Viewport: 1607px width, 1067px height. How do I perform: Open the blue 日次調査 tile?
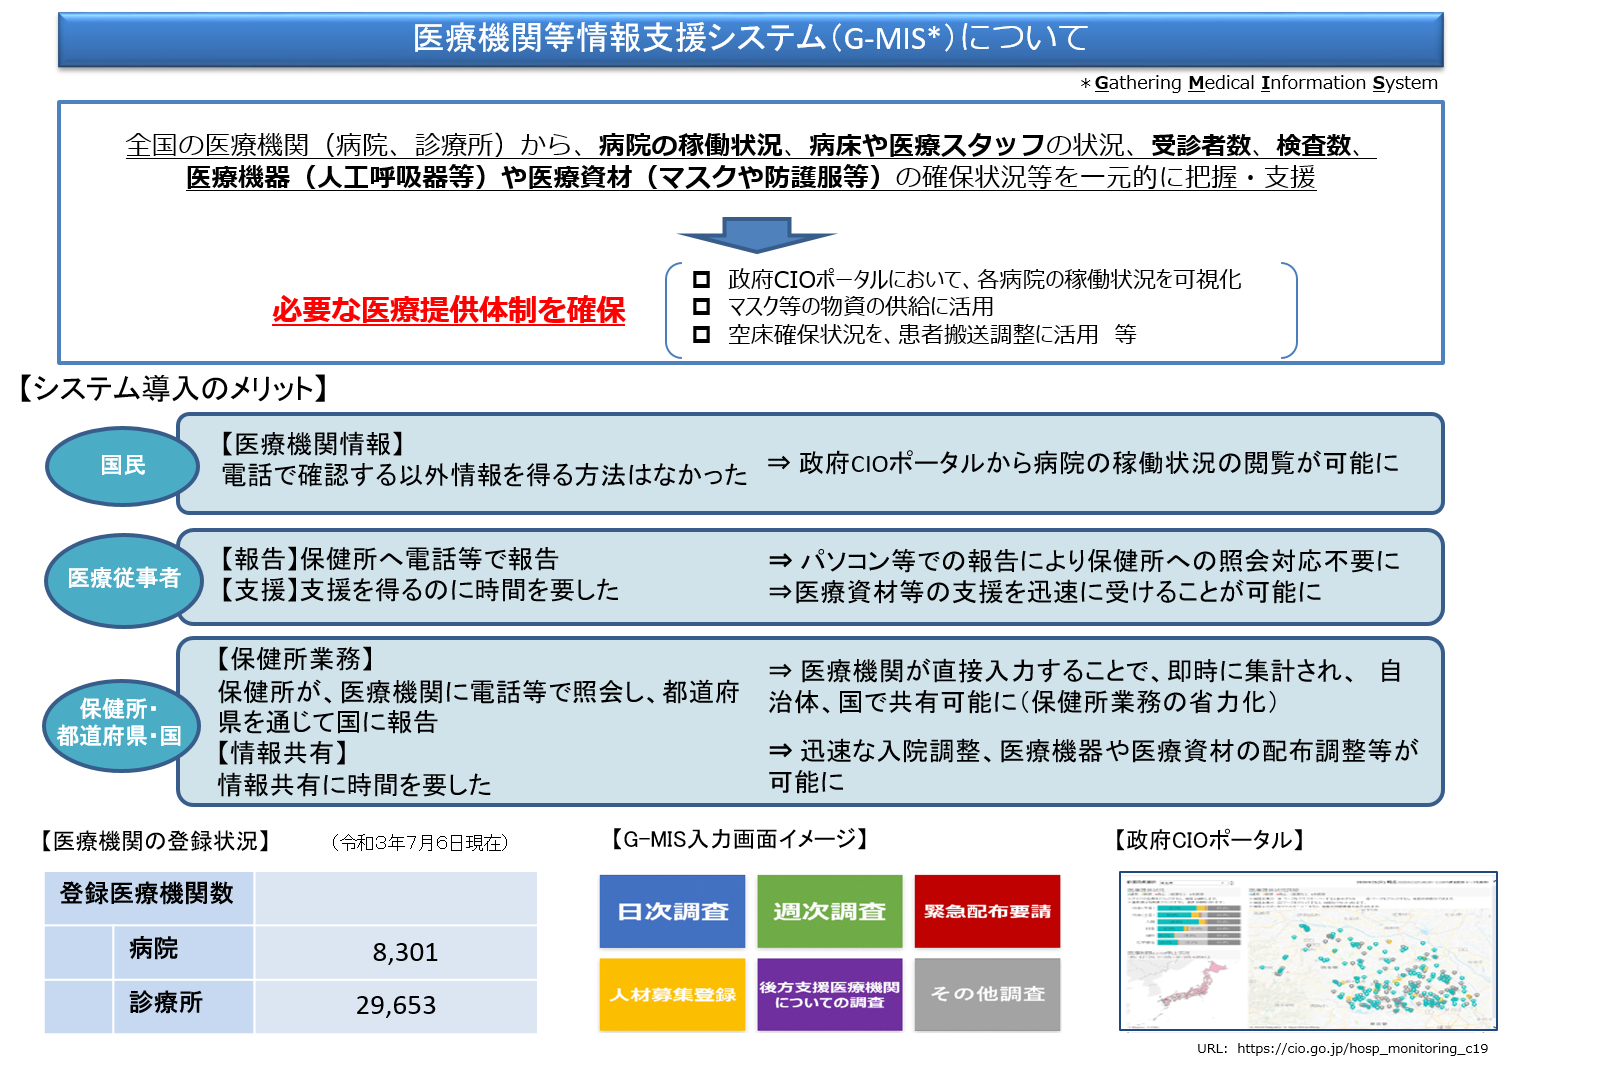coord(672,911)
